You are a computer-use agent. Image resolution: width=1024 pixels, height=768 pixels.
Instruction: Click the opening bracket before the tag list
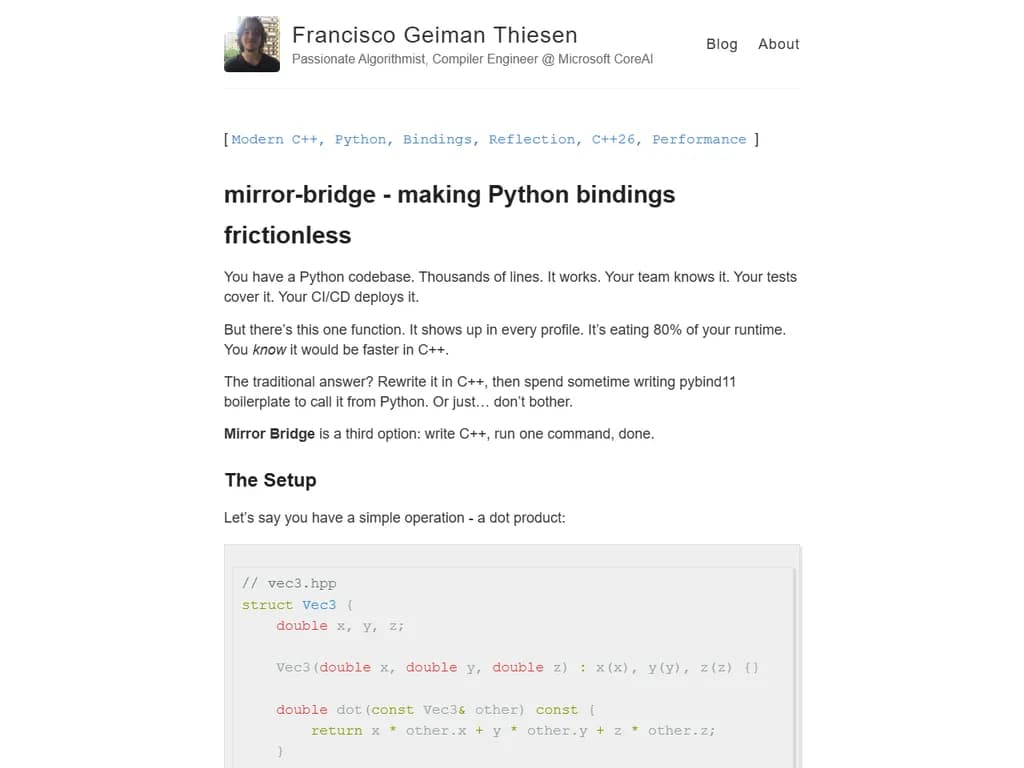click(x=226, y=139)
